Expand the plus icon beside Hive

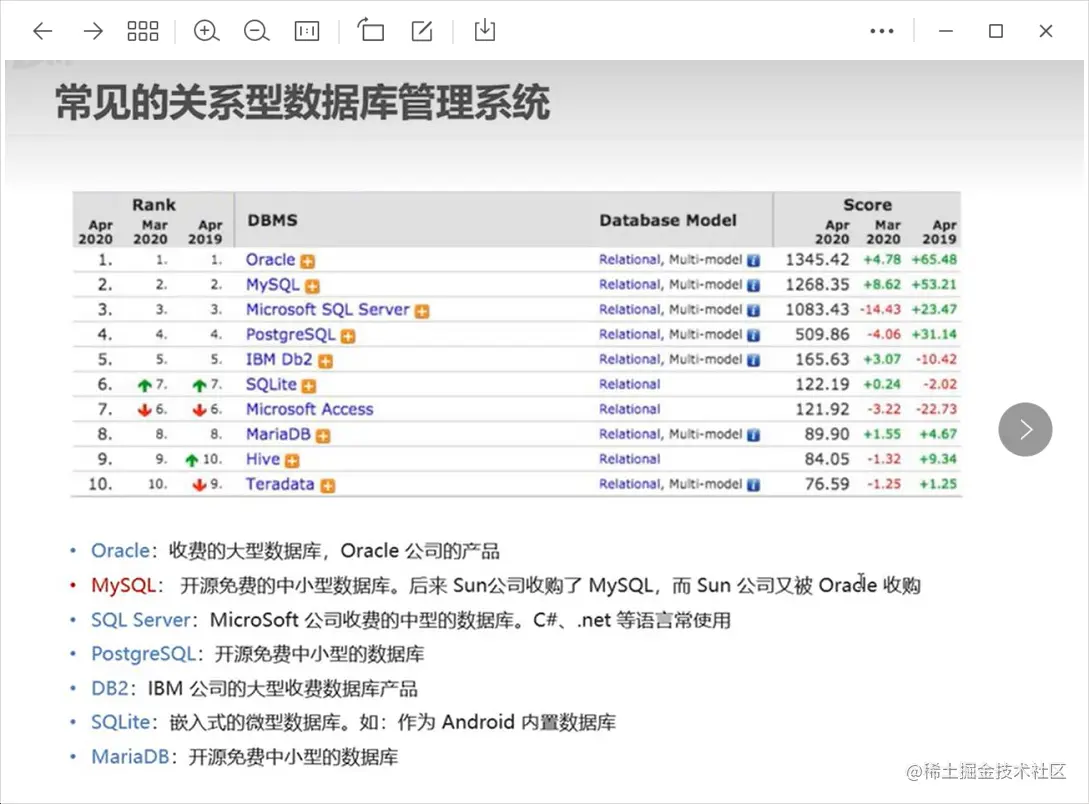292,461
